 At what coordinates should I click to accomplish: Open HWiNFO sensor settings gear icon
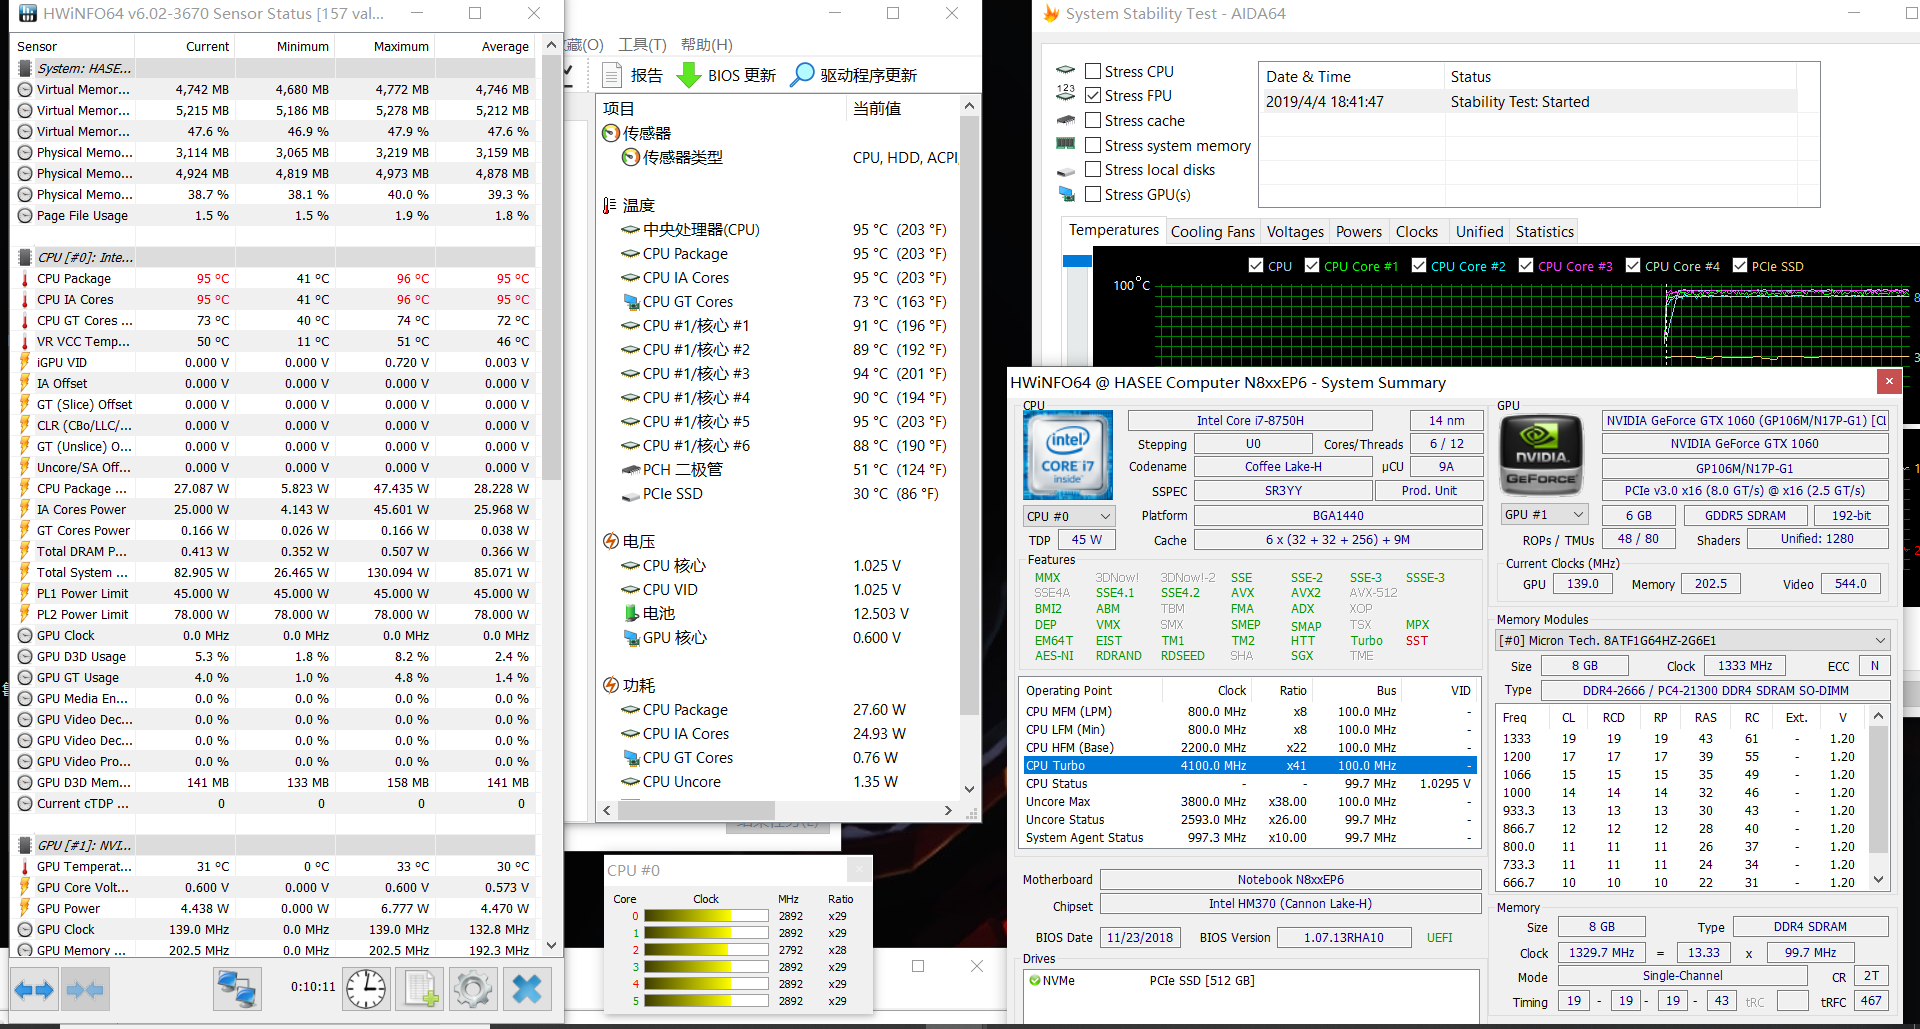click(x=473, y=990)
